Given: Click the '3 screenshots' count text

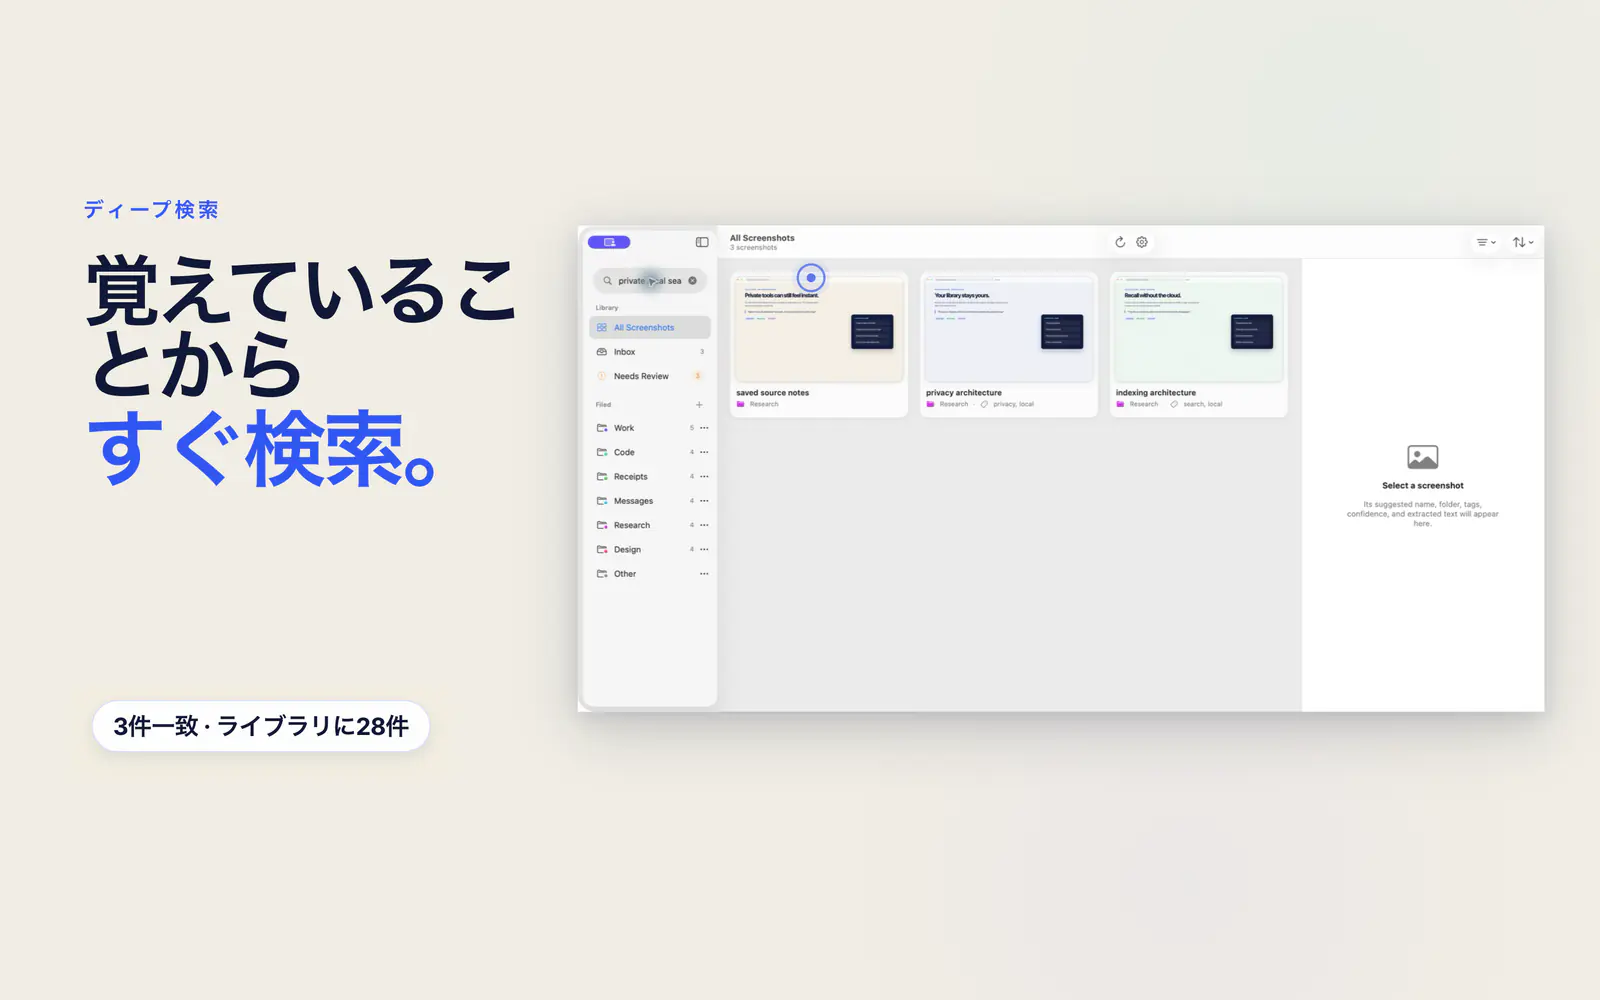Looking at the screenshot, I should [x=754, y=248].
